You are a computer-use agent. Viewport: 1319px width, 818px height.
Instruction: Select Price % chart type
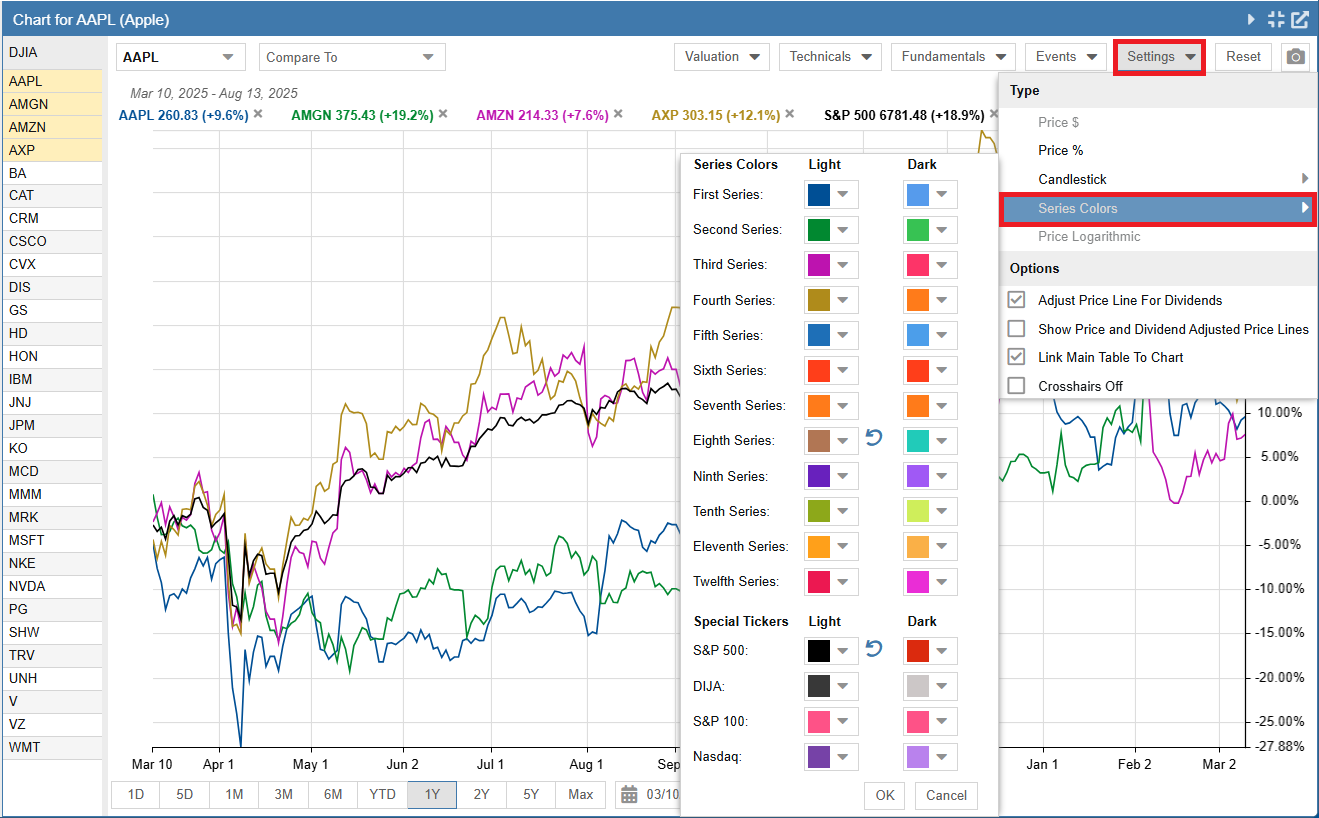1060,151
